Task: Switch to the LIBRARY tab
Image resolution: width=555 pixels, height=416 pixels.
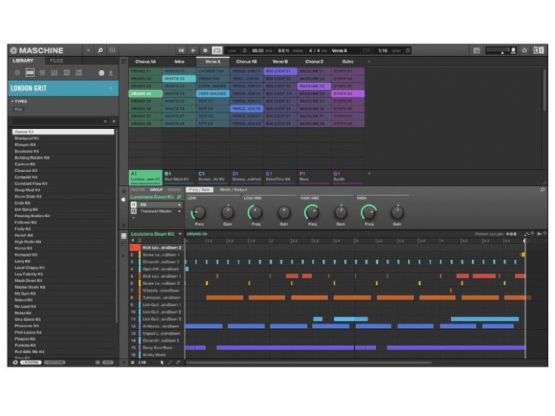Action: pyautogui.click(x=23, y=61)
